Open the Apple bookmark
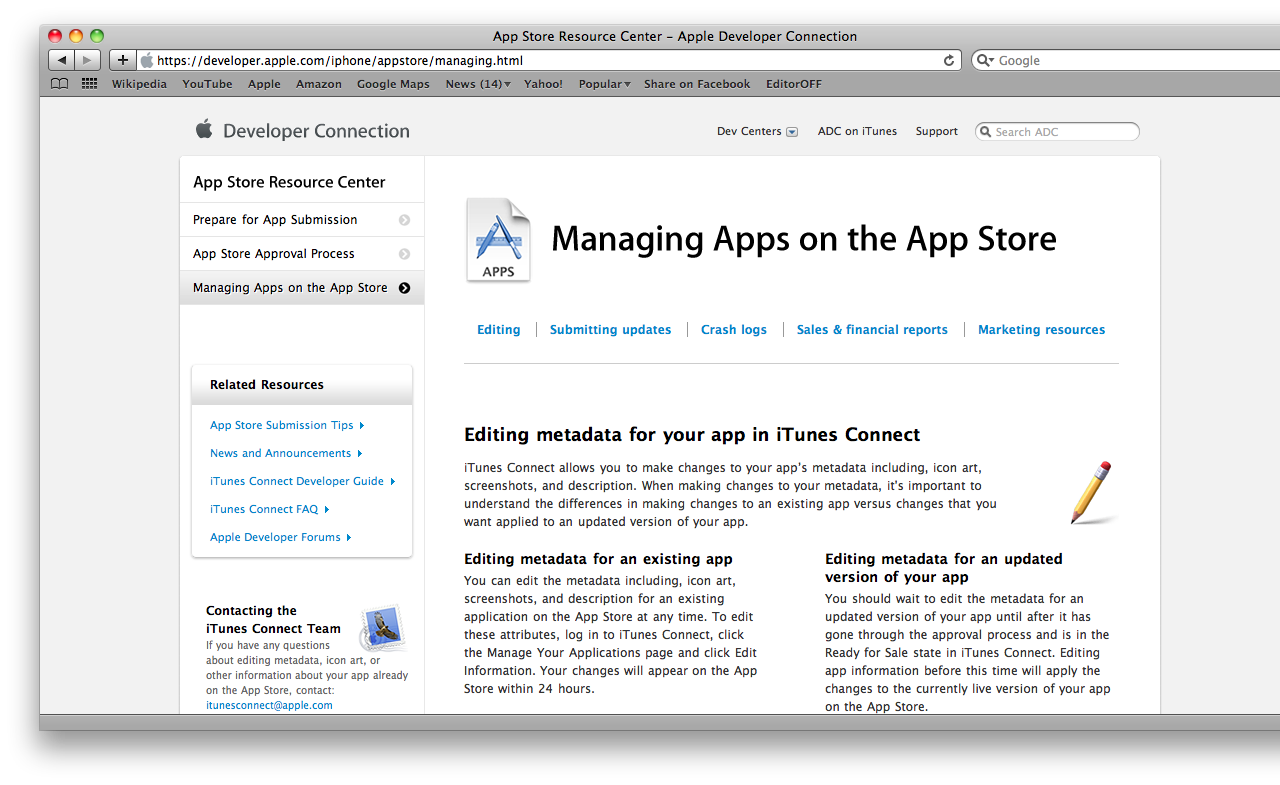Viewport: 1280px width, 785px height. (x=264, y=84)
